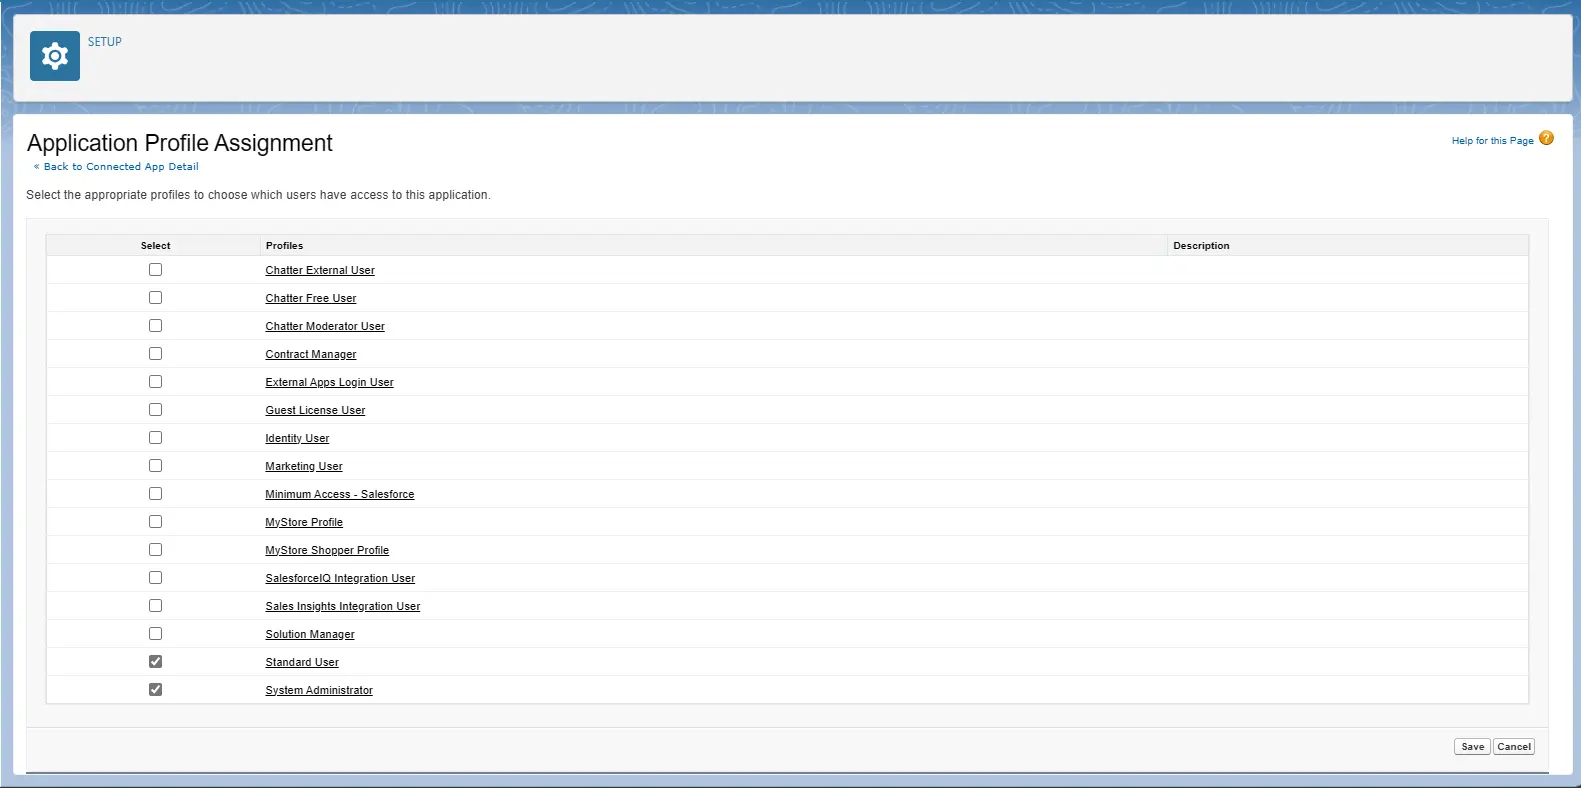The image size is (1581, 788).
Task: Check the Chatter External User checkbox
Action: (x=155, y=269)
